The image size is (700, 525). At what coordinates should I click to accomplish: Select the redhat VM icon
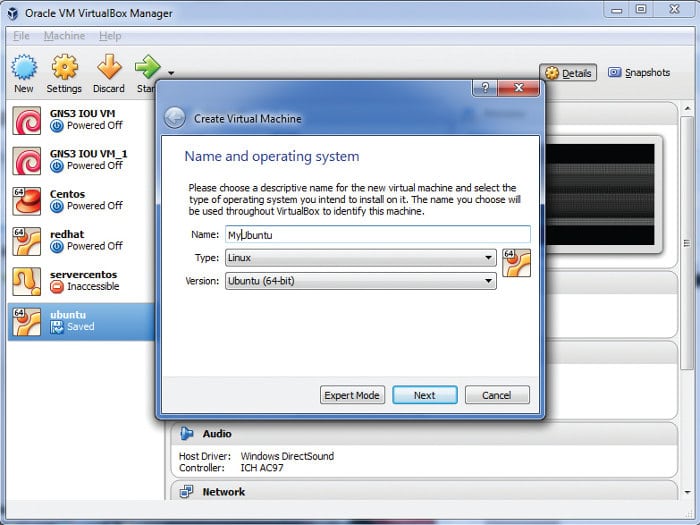point(27,241)
